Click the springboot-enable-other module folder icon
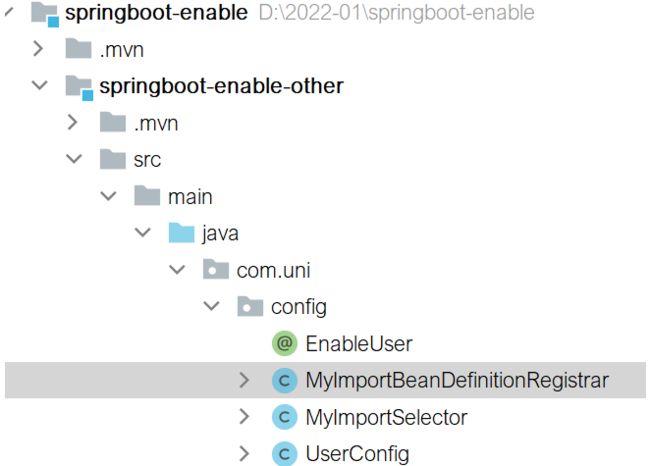 tap(79, 87)
